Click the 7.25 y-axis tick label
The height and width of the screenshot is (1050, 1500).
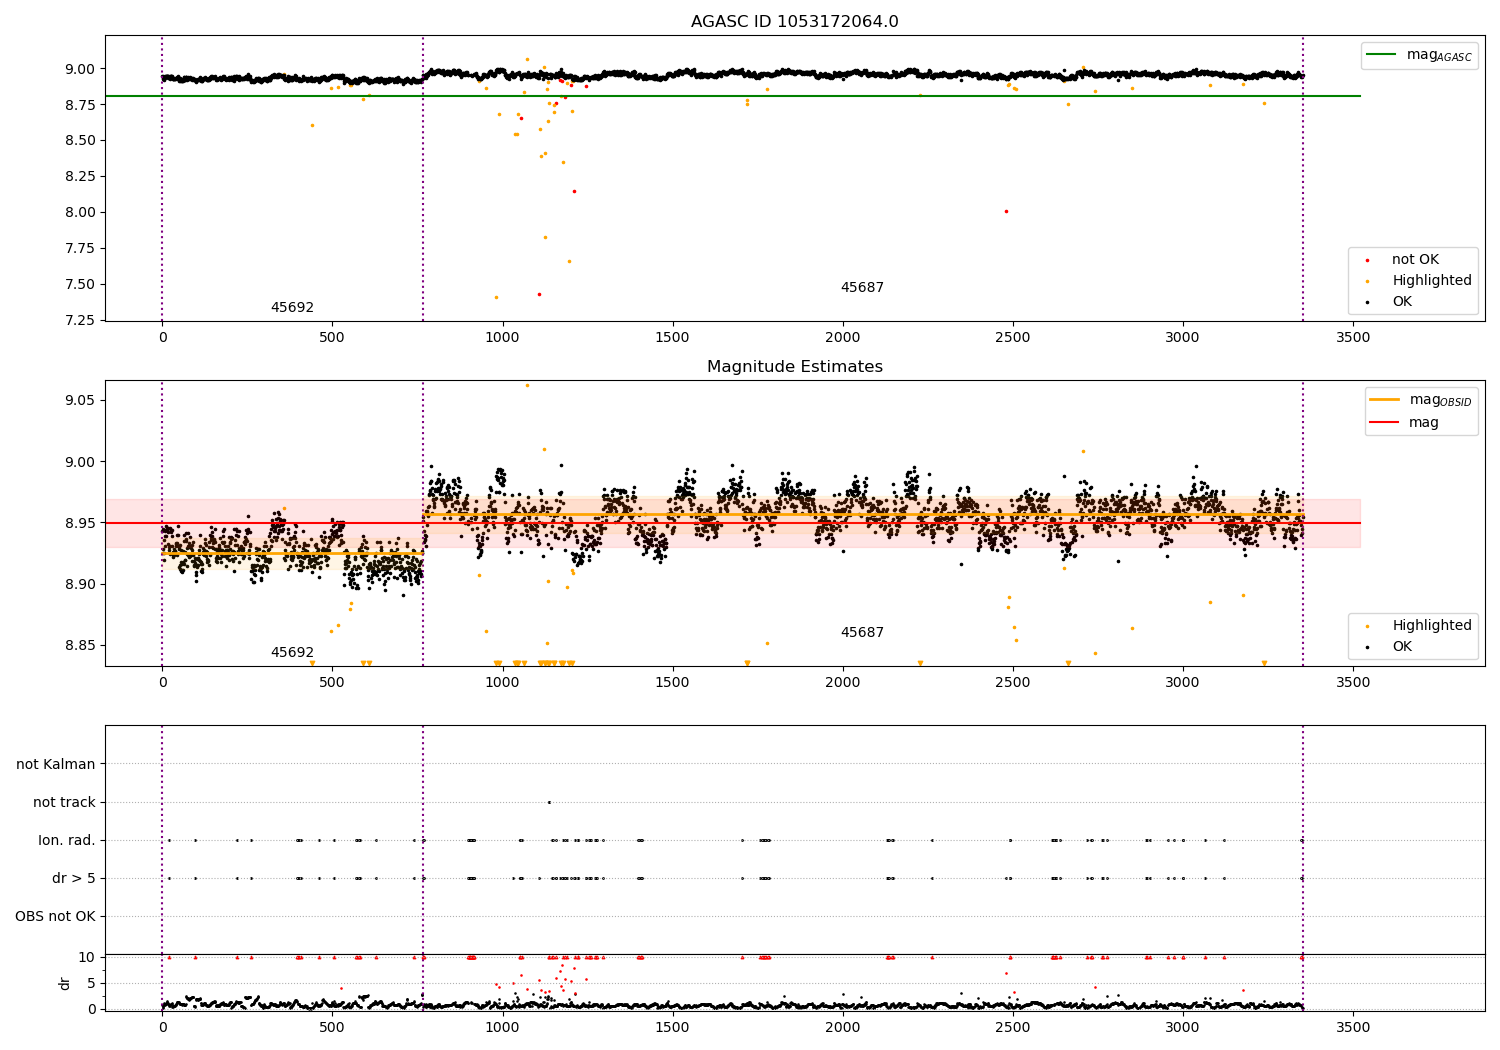click(x=80, y=320)
